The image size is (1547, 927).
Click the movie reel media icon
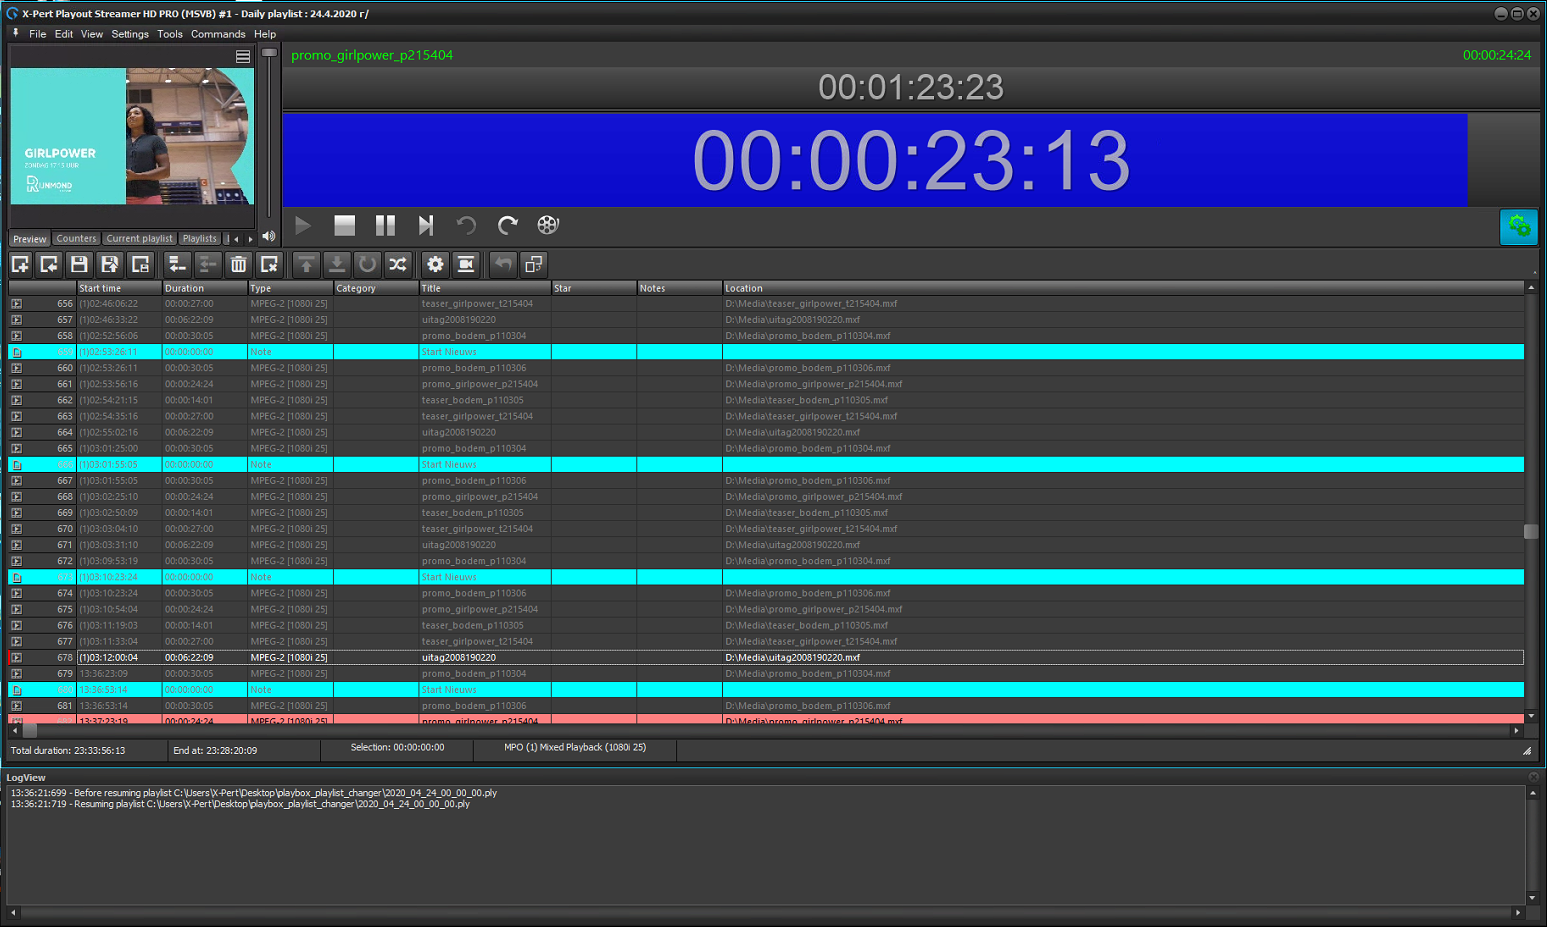coord(547,225)
